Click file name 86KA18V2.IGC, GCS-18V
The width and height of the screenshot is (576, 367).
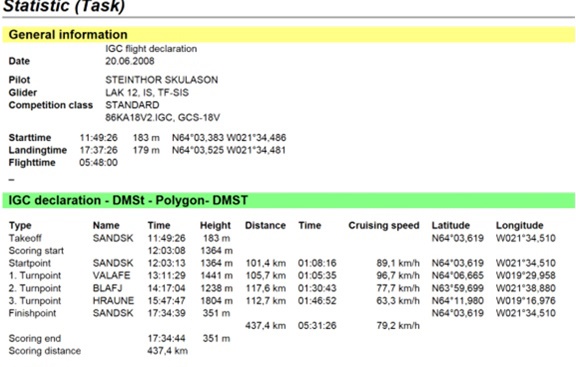tap(162, 118)
